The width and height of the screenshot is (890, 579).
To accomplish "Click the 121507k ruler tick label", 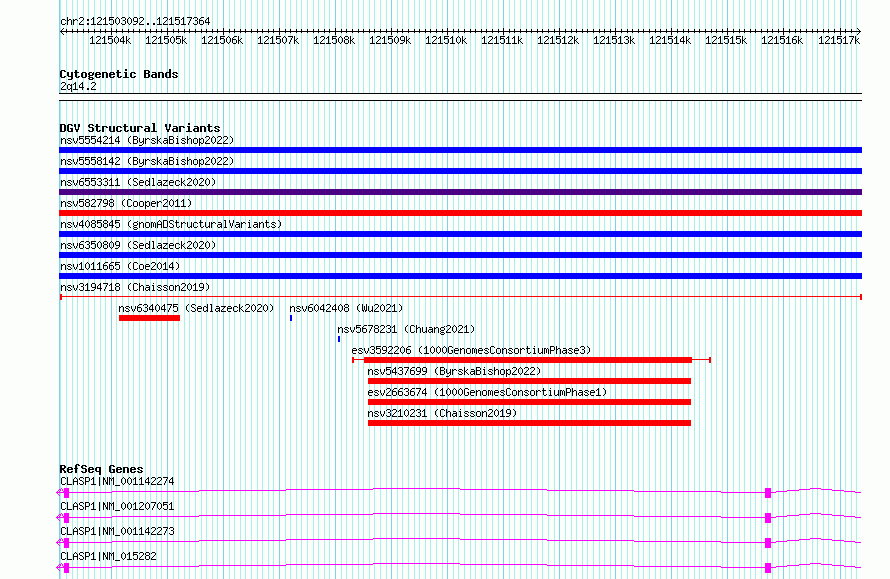I will pyautogui.click(x=278, y=40).
